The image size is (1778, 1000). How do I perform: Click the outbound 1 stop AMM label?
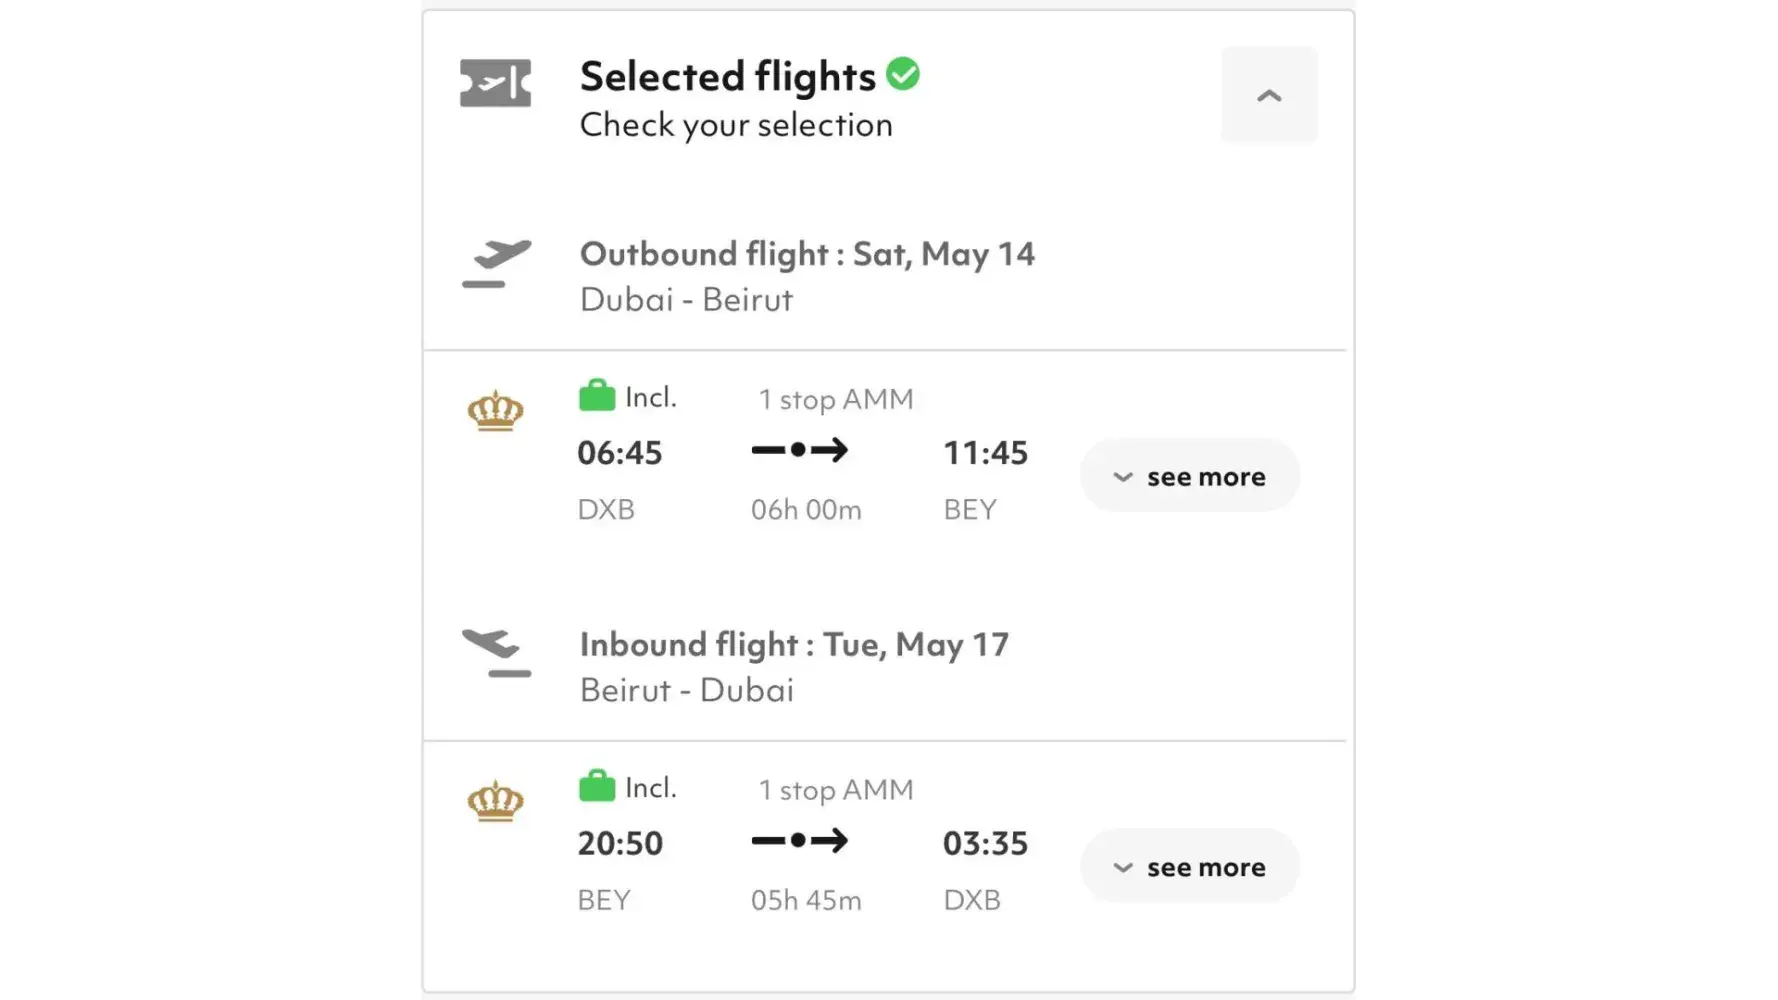point(836,399)
